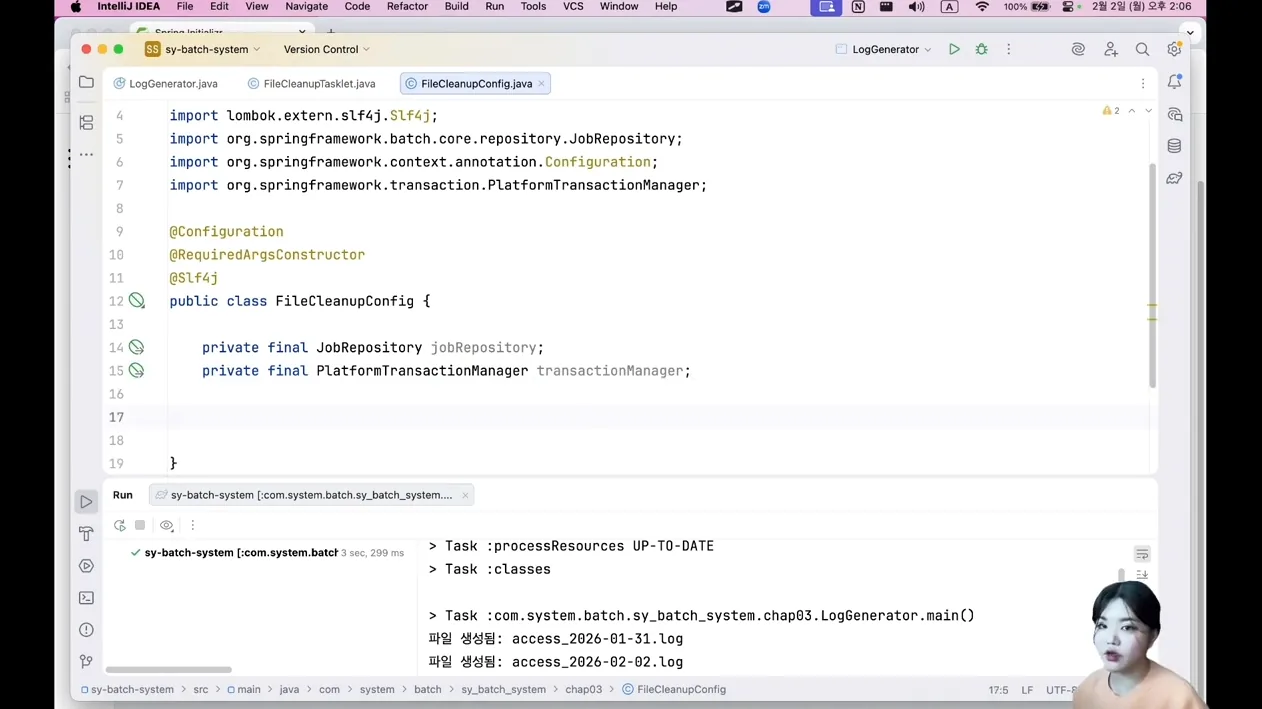Click the FileCleanupConfig breadcrumb
The image size is (1262, 709).
pos(674,690)
